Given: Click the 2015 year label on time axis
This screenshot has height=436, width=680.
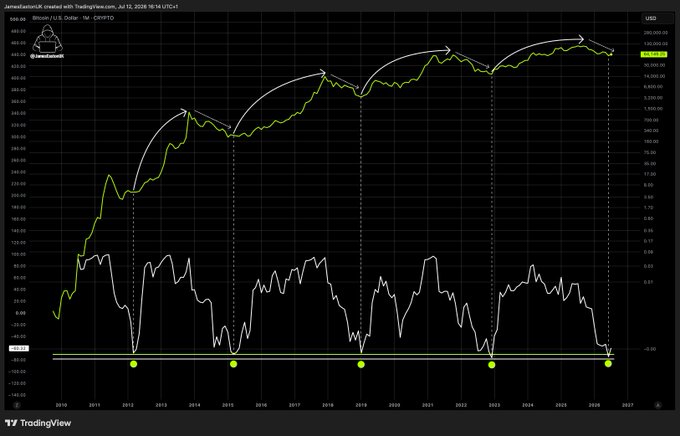Looking at the screenshot, I should pyautogui.click(x=228, y=405).
